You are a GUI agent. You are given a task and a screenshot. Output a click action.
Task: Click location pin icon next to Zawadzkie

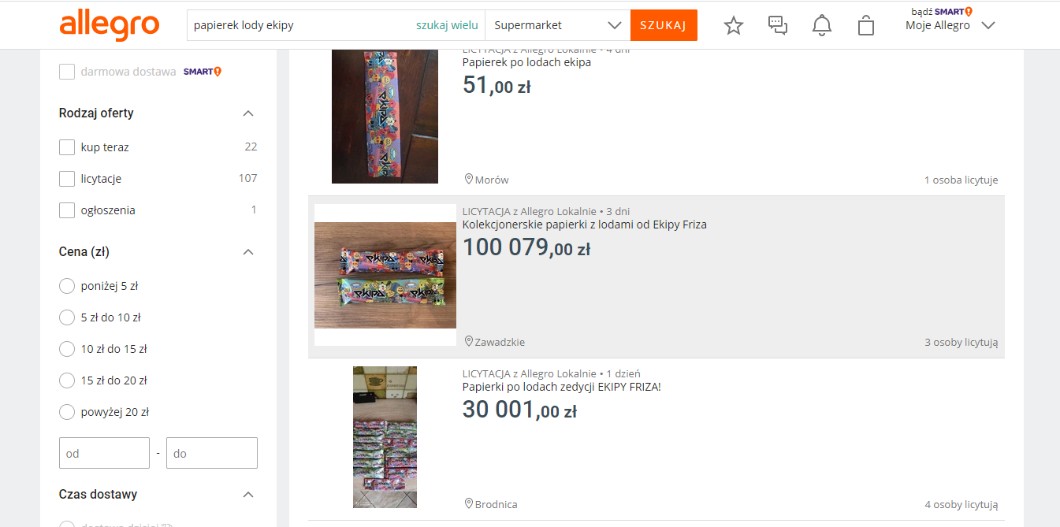coord(468,341)
